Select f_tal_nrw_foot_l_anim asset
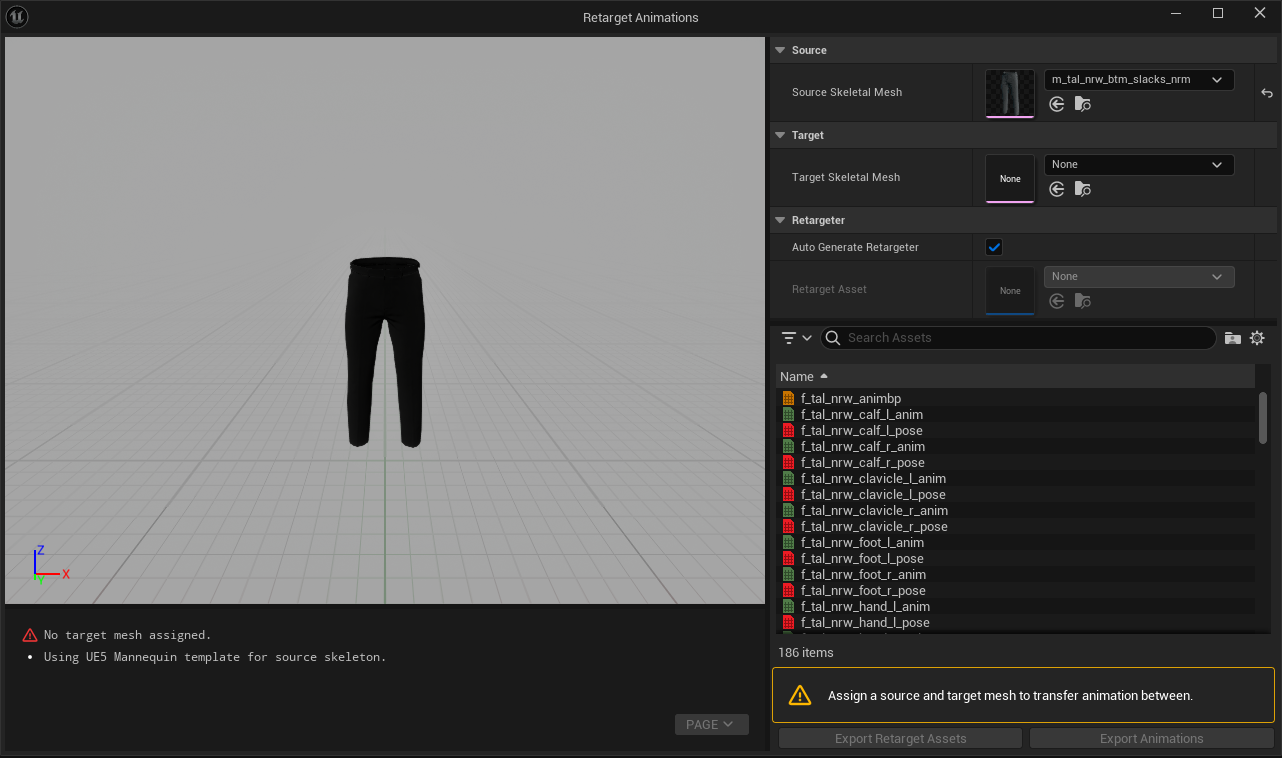 point(1015,543)
